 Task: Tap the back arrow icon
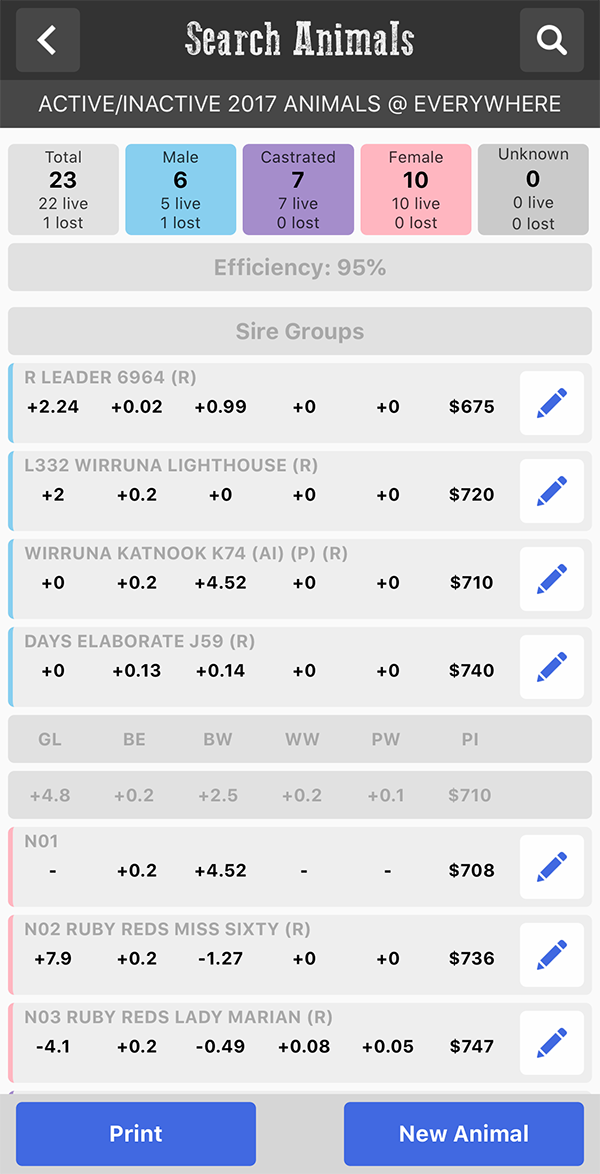[x=48, y=40]
